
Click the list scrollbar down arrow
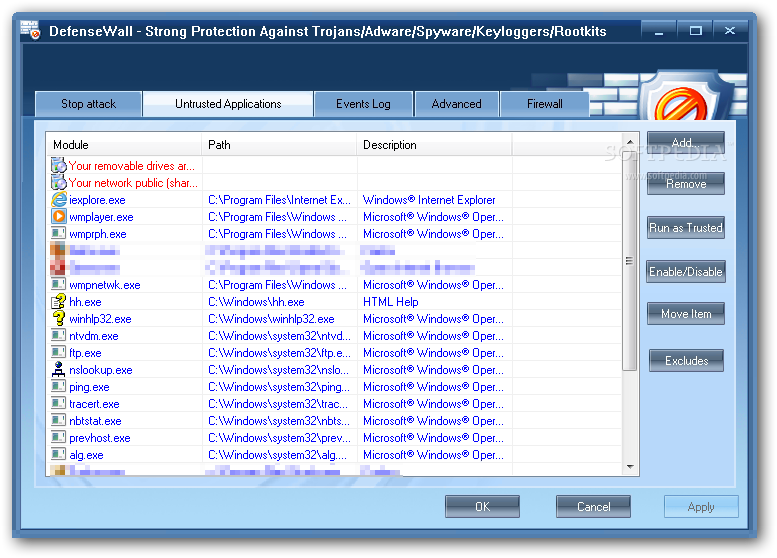pos(630,466)
